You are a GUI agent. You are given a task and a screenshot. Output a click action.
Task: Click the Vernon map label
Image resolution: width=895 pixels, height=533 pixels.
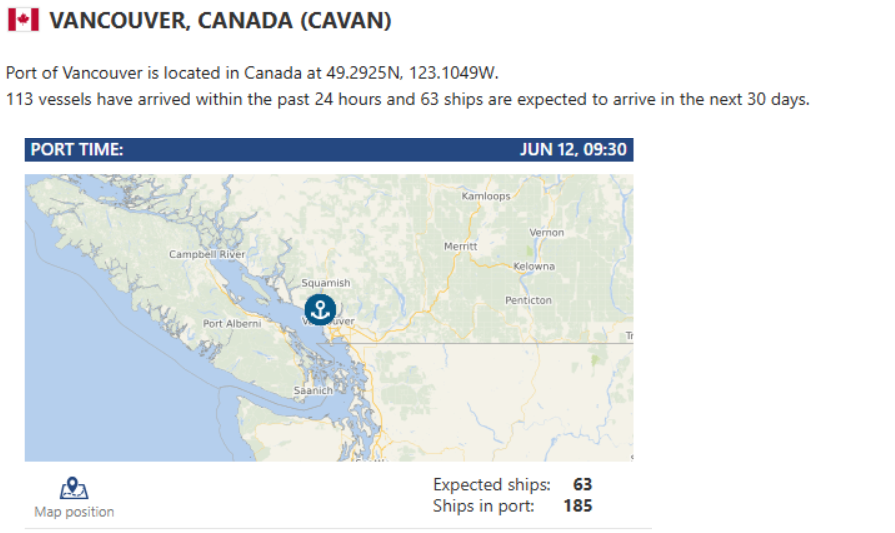tap(546, 233)
